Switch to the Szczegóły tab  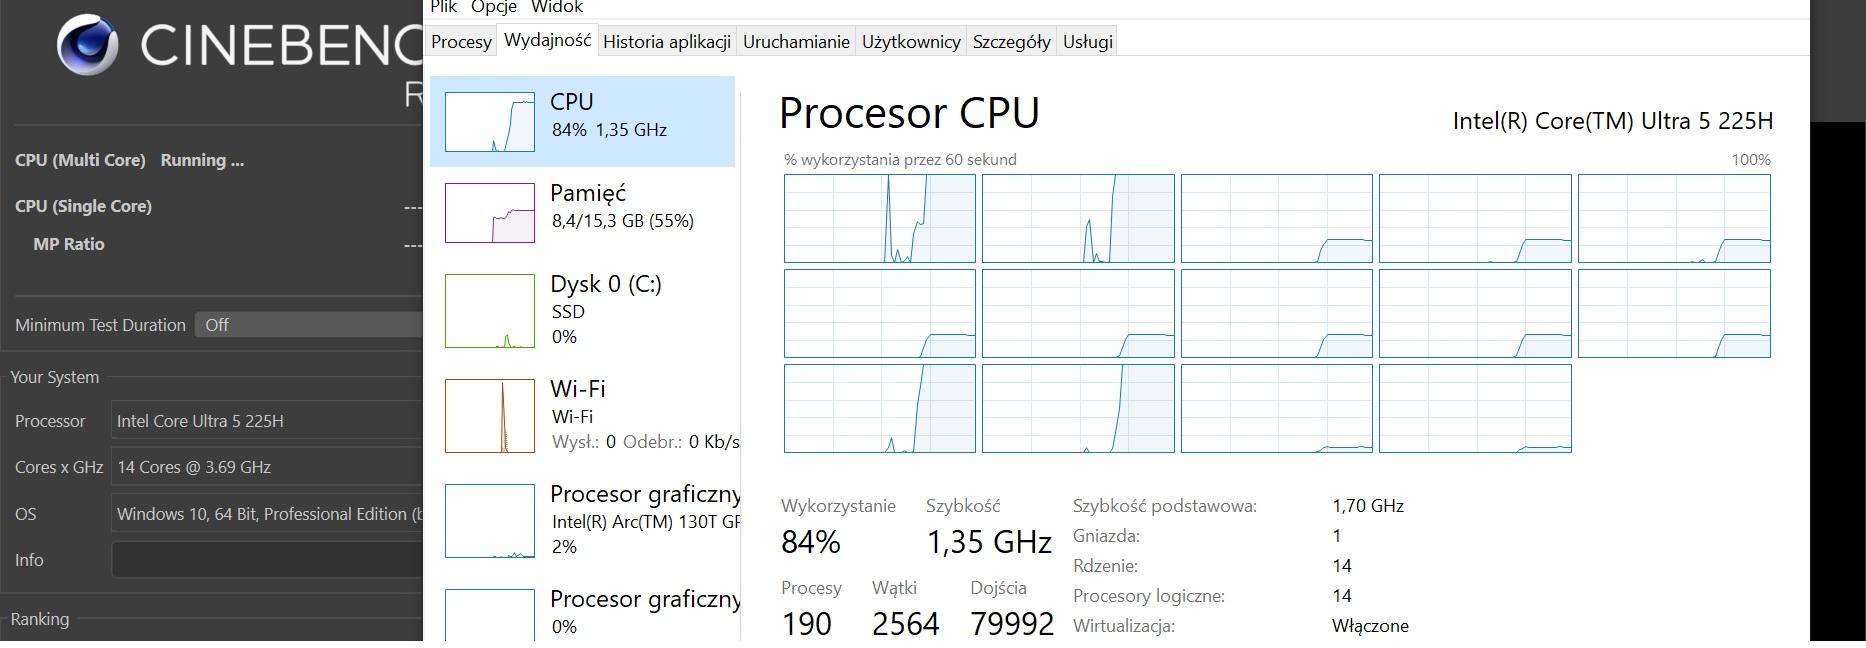click(x=1011, y=42)
